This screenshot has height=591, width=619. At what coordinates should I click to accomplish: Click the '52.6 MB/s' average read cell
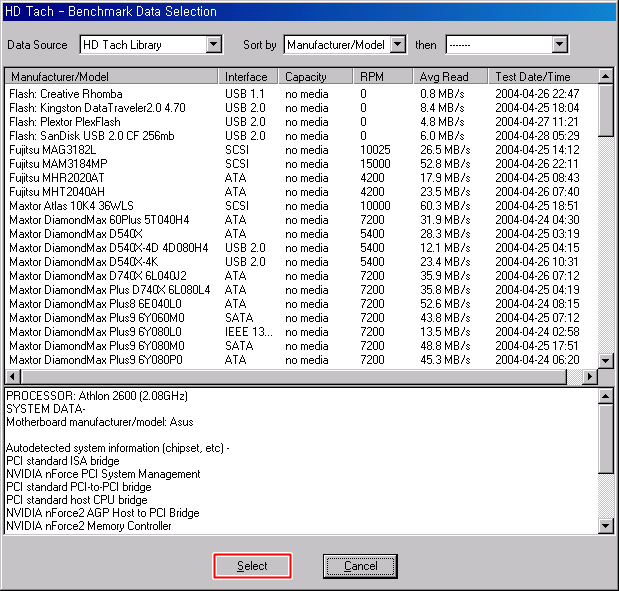click(445, 304)
